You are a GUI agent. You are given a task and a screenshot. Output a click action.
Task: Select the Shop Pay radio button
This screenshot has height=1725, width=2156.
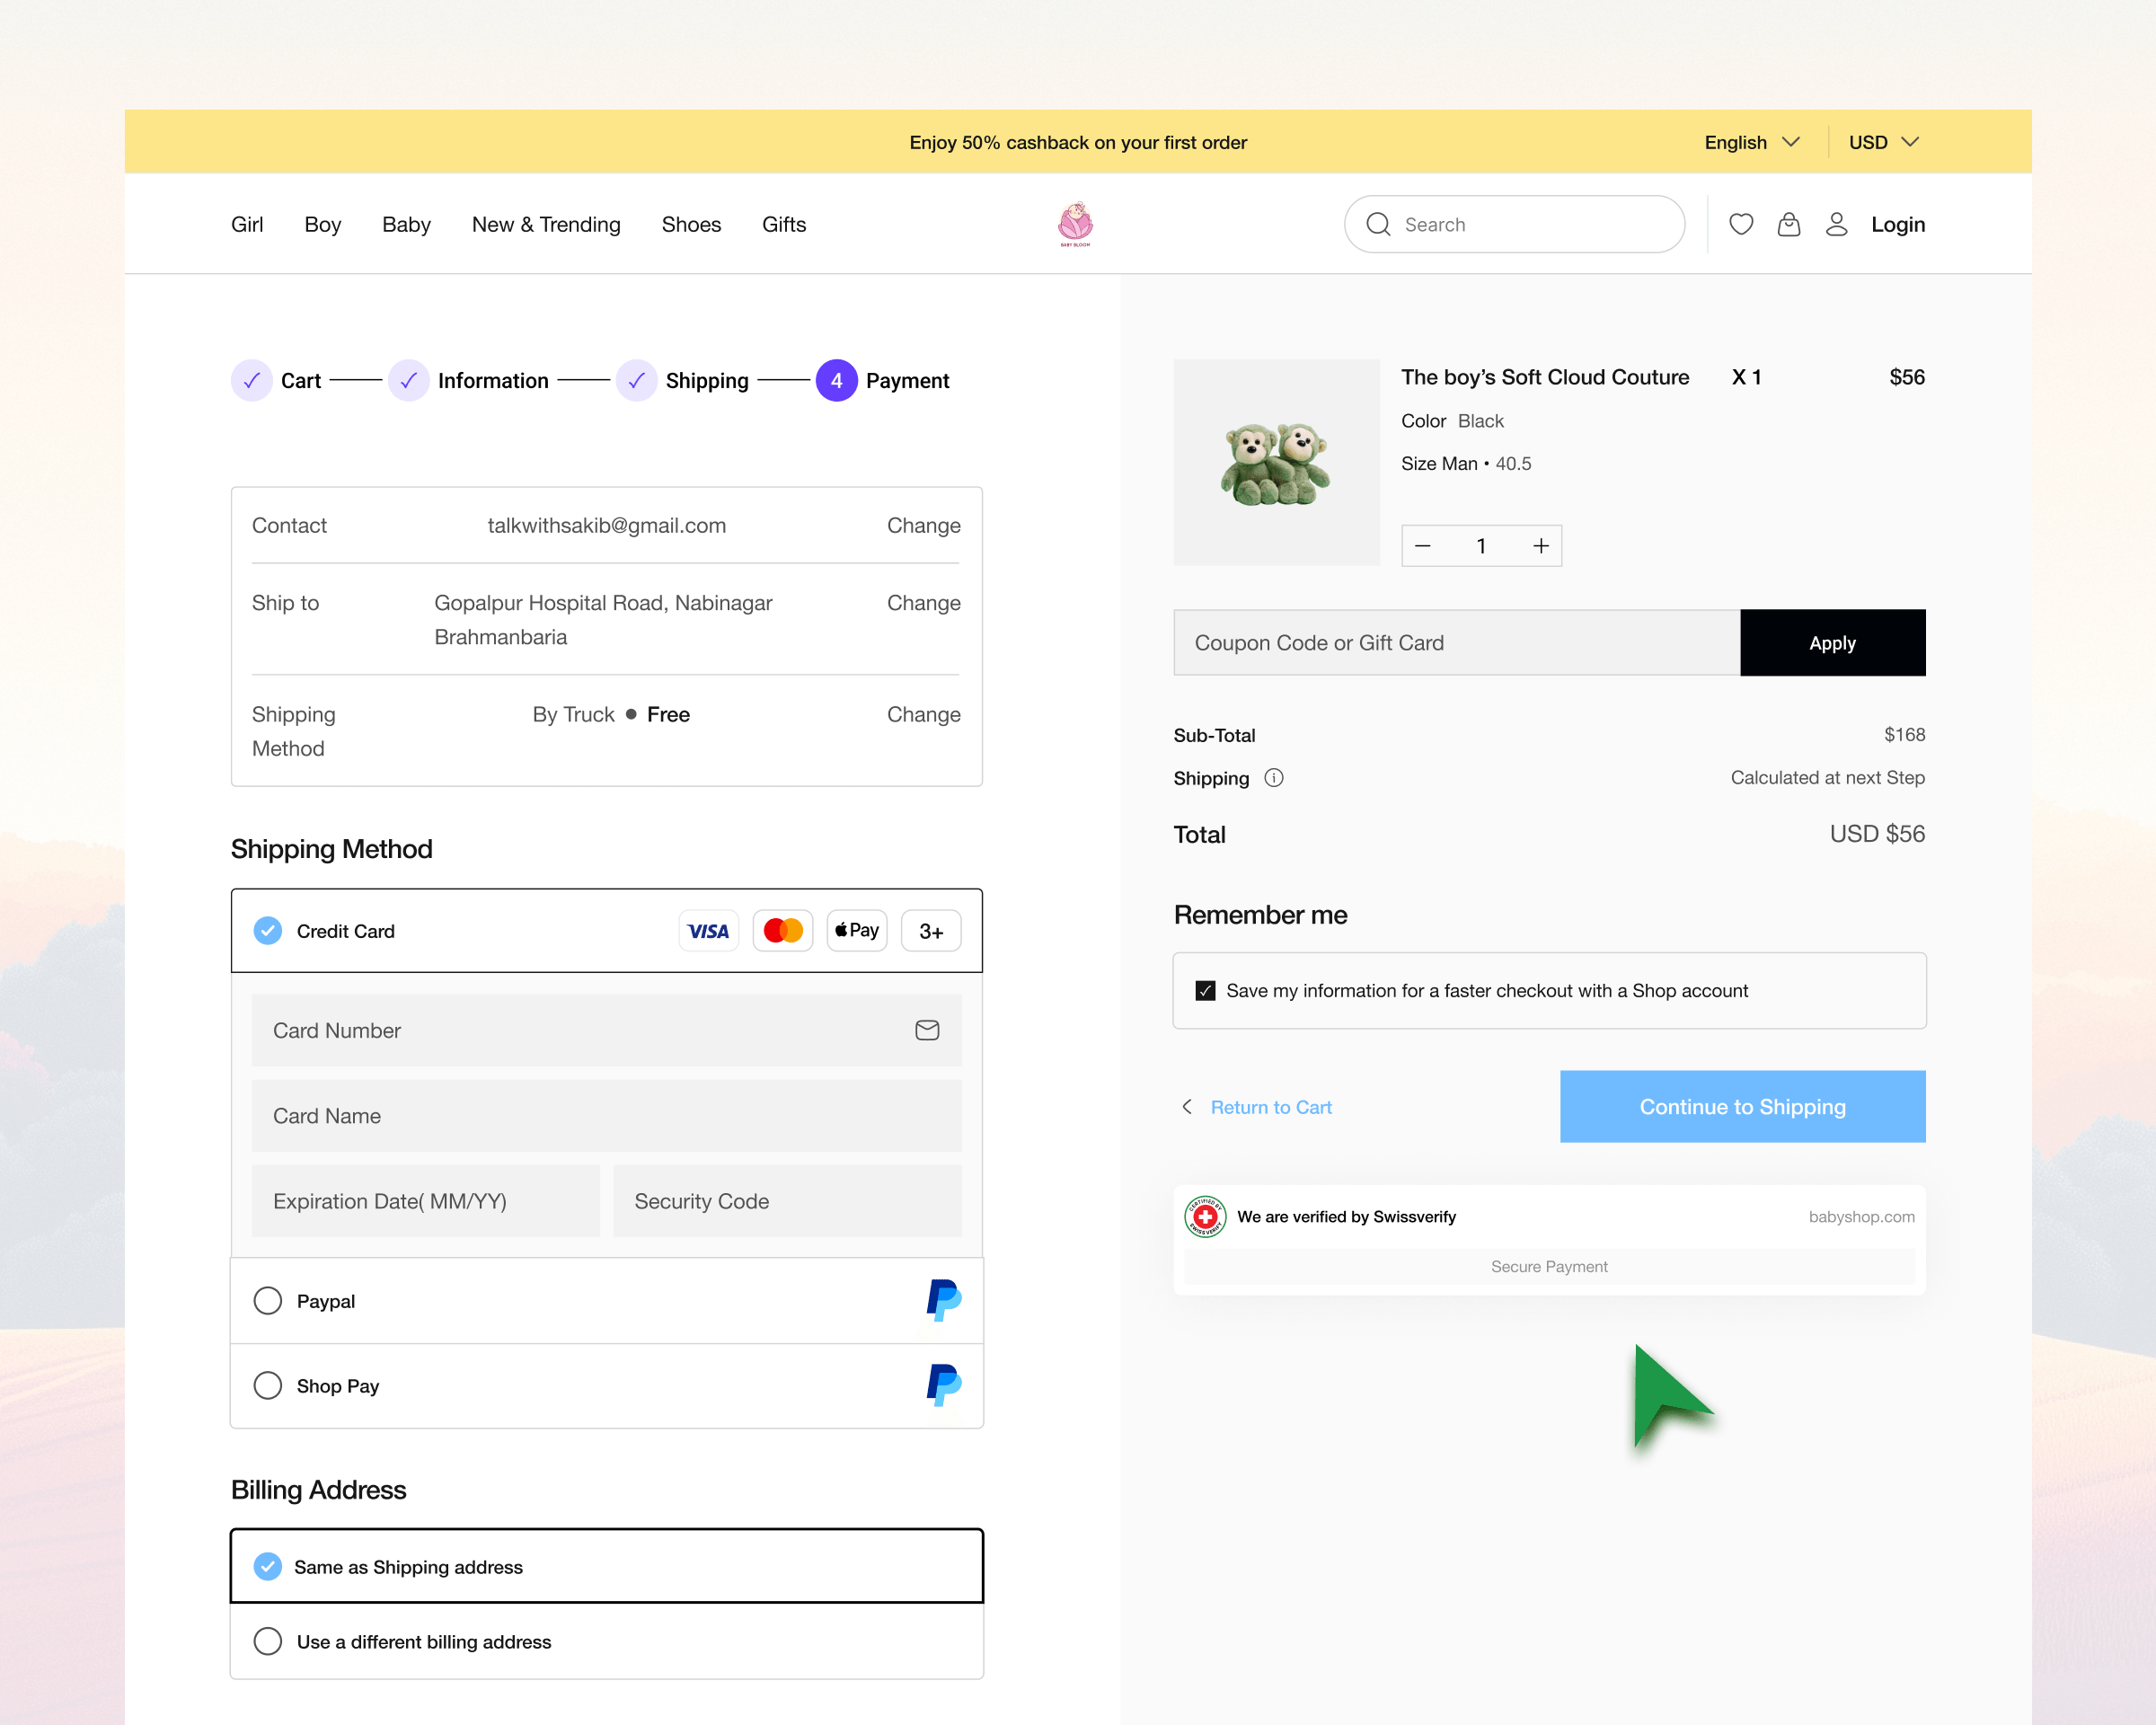pyautogui.click(x=268, y=1386)
